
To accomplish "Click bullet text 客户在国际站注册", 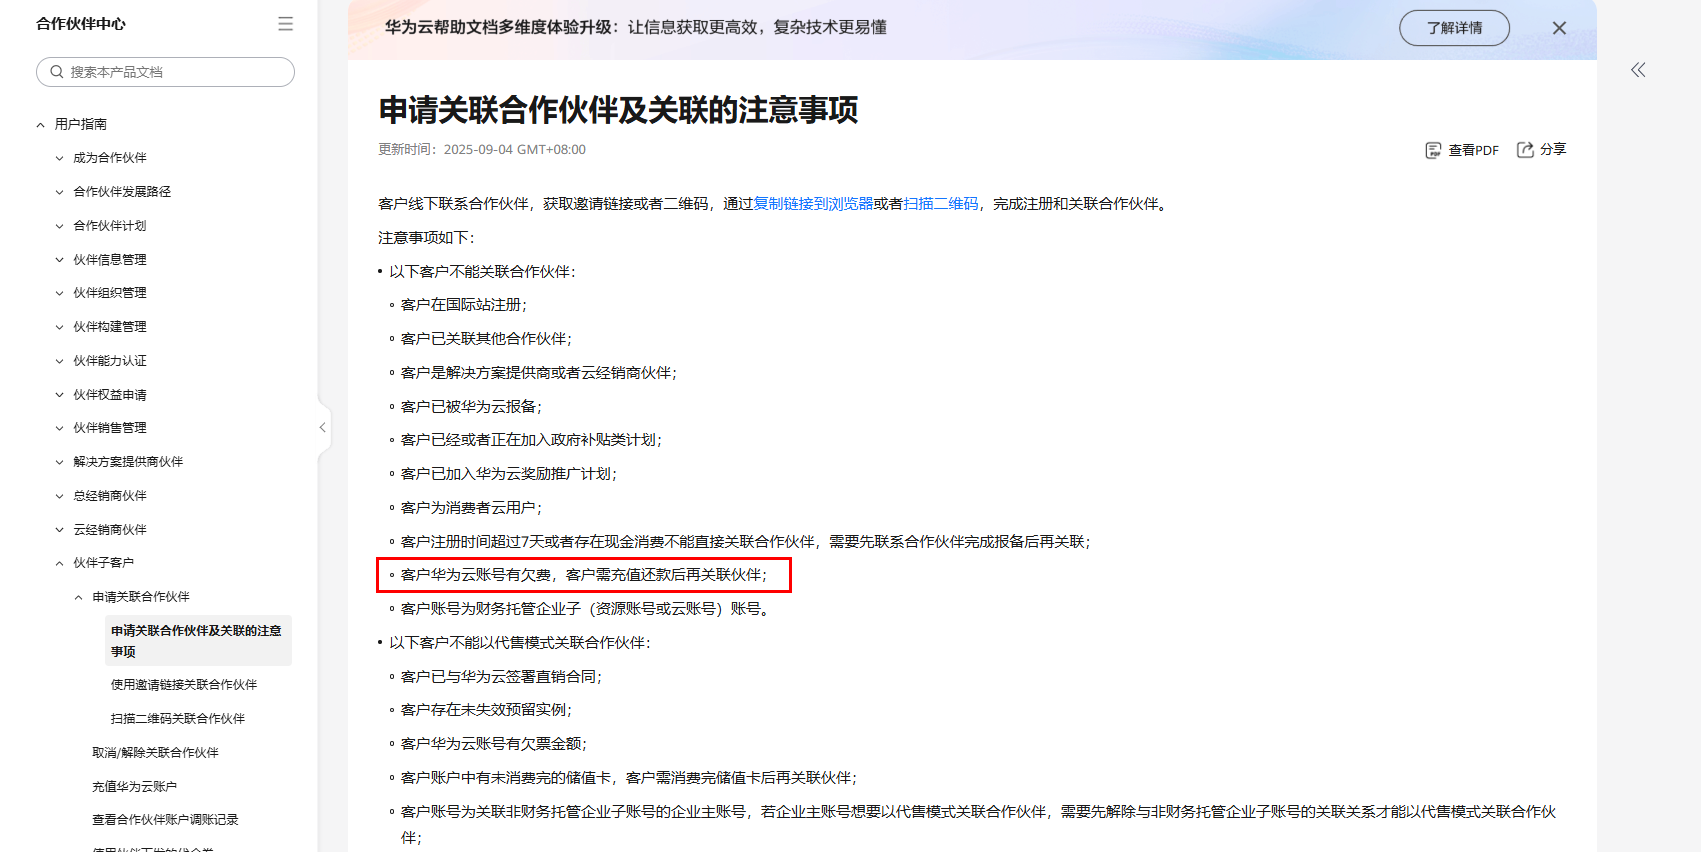I will [x=464, y=305].
